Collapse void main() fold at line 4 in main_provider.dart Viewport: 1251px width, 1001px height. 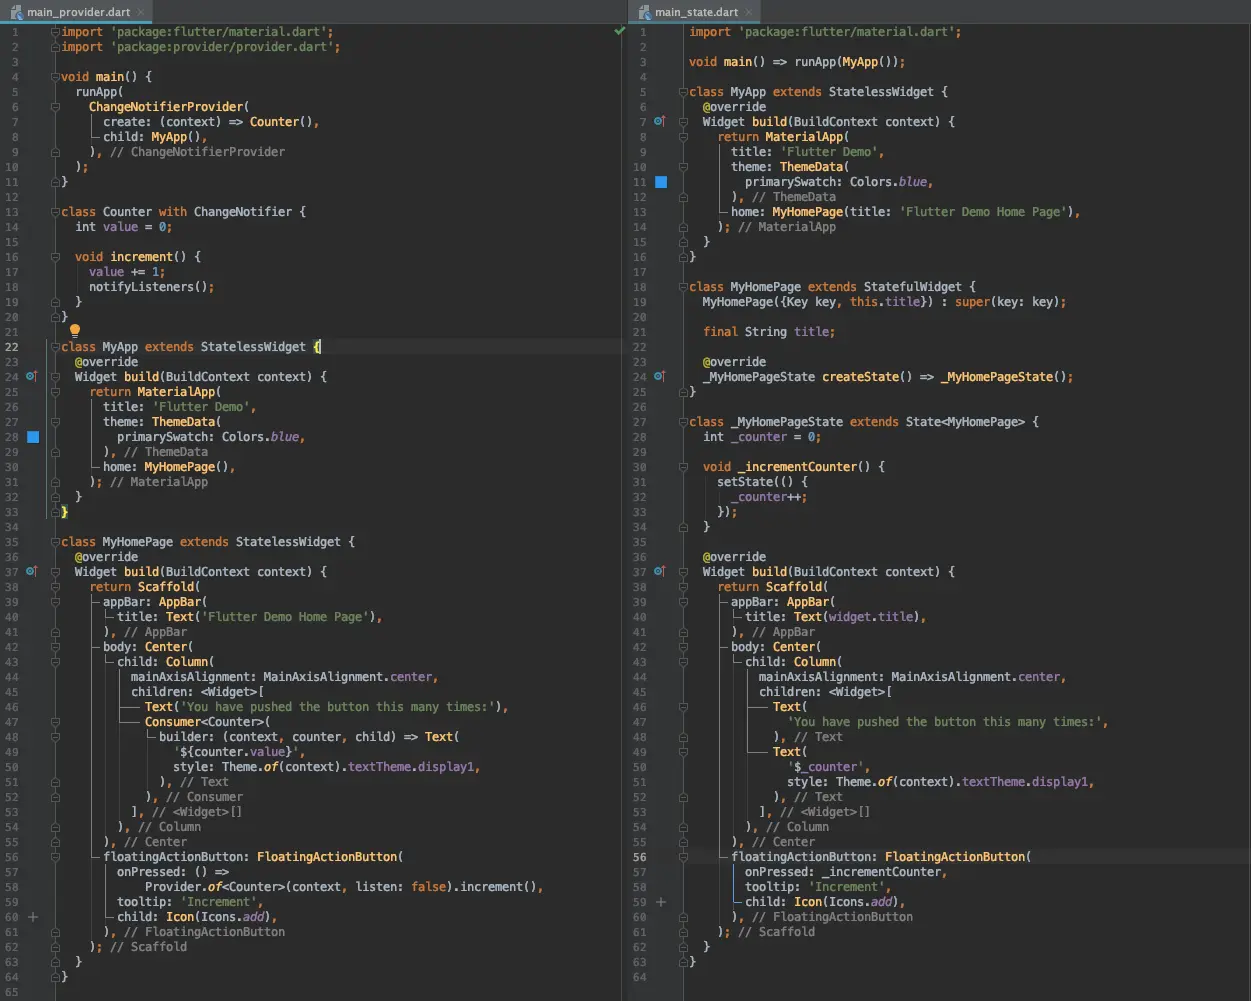tap(56, 77)
